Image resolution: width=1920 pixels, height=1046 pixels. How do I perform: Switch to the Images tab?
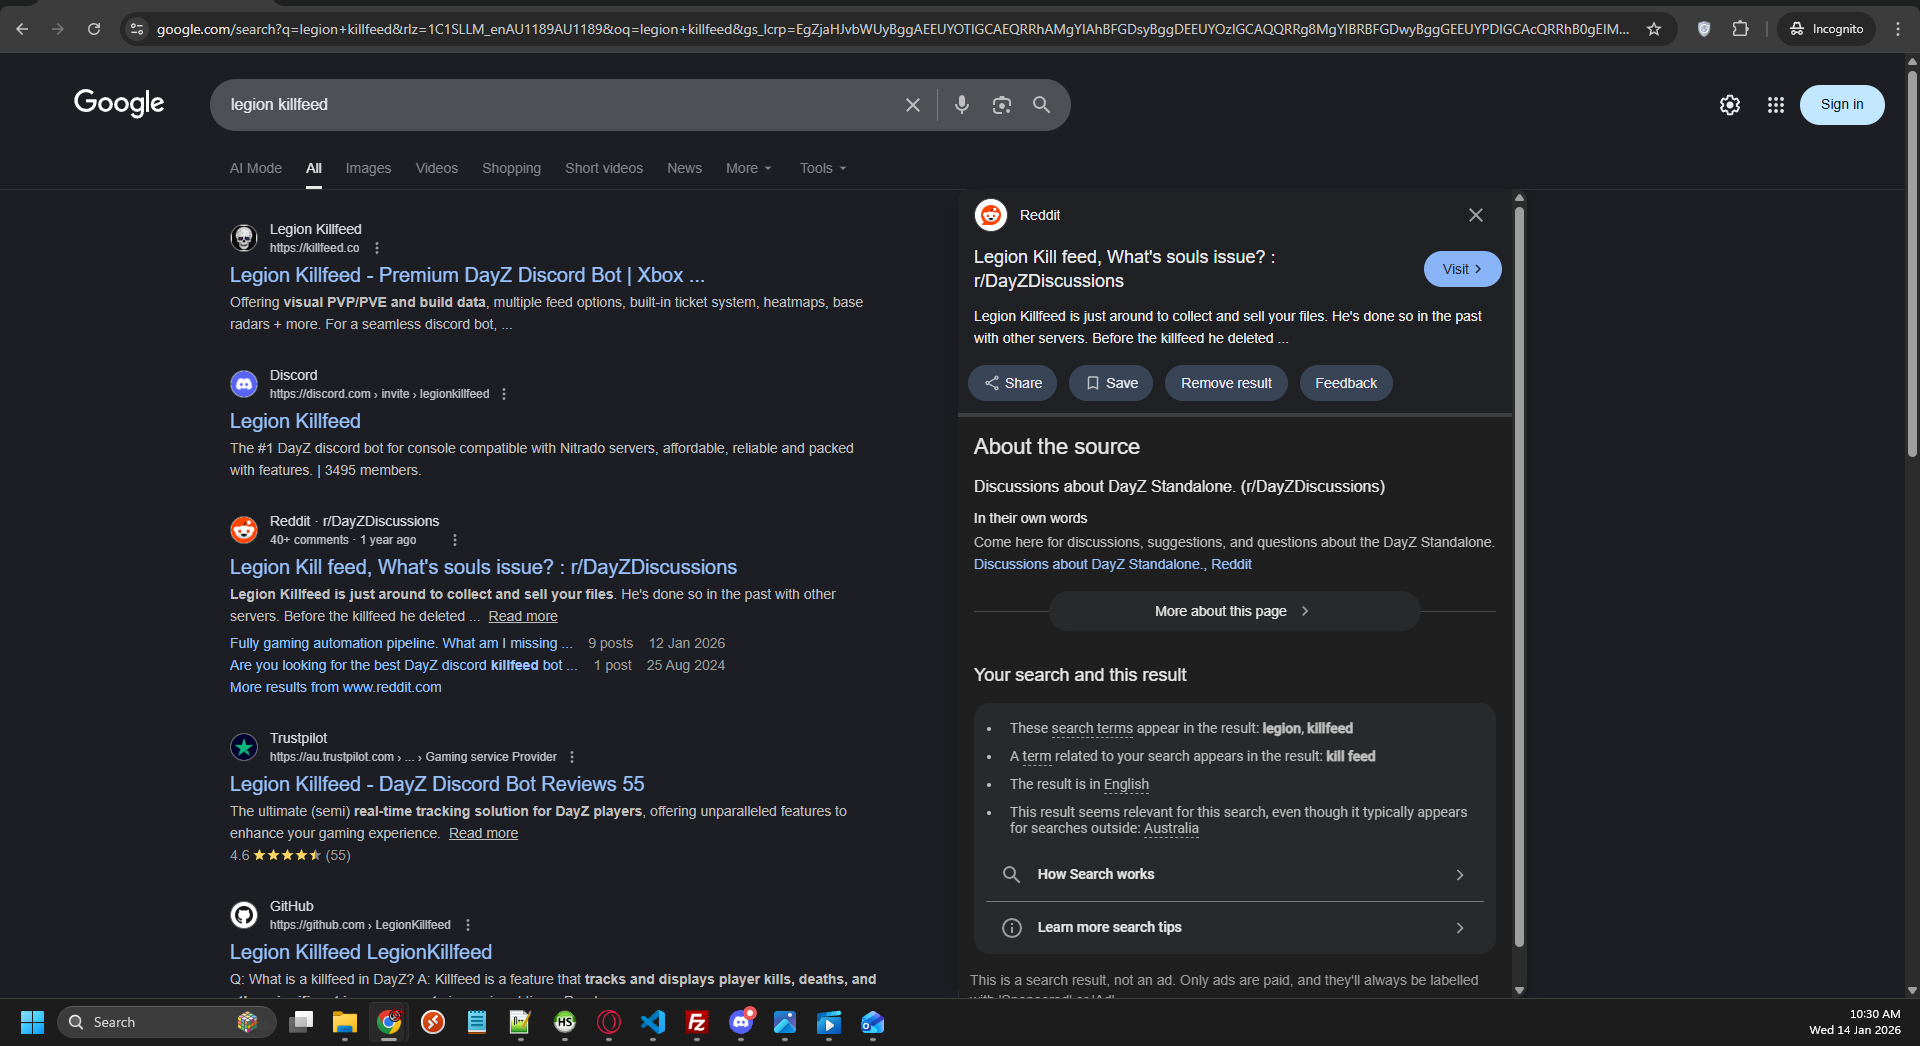368,168
